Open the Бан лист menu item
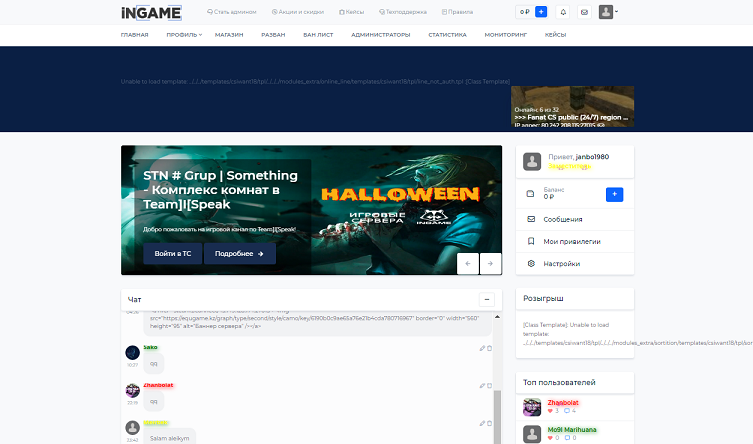 [x=319, y=34]
